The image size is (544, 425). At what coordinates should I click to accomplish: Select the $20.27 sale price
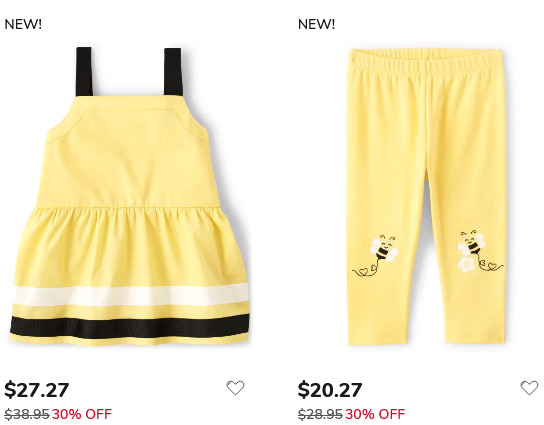(330, 390)
